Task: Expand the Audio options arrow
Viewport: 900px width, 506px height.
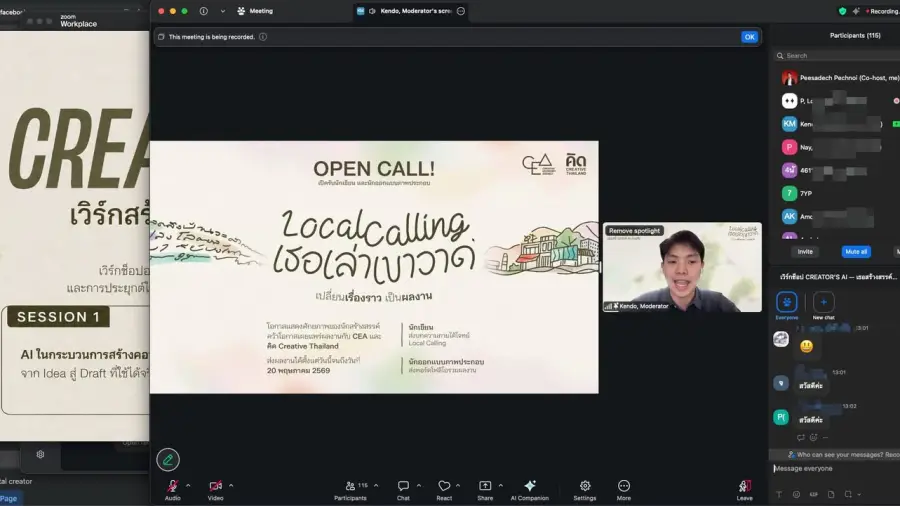Action: pos(188,485)
